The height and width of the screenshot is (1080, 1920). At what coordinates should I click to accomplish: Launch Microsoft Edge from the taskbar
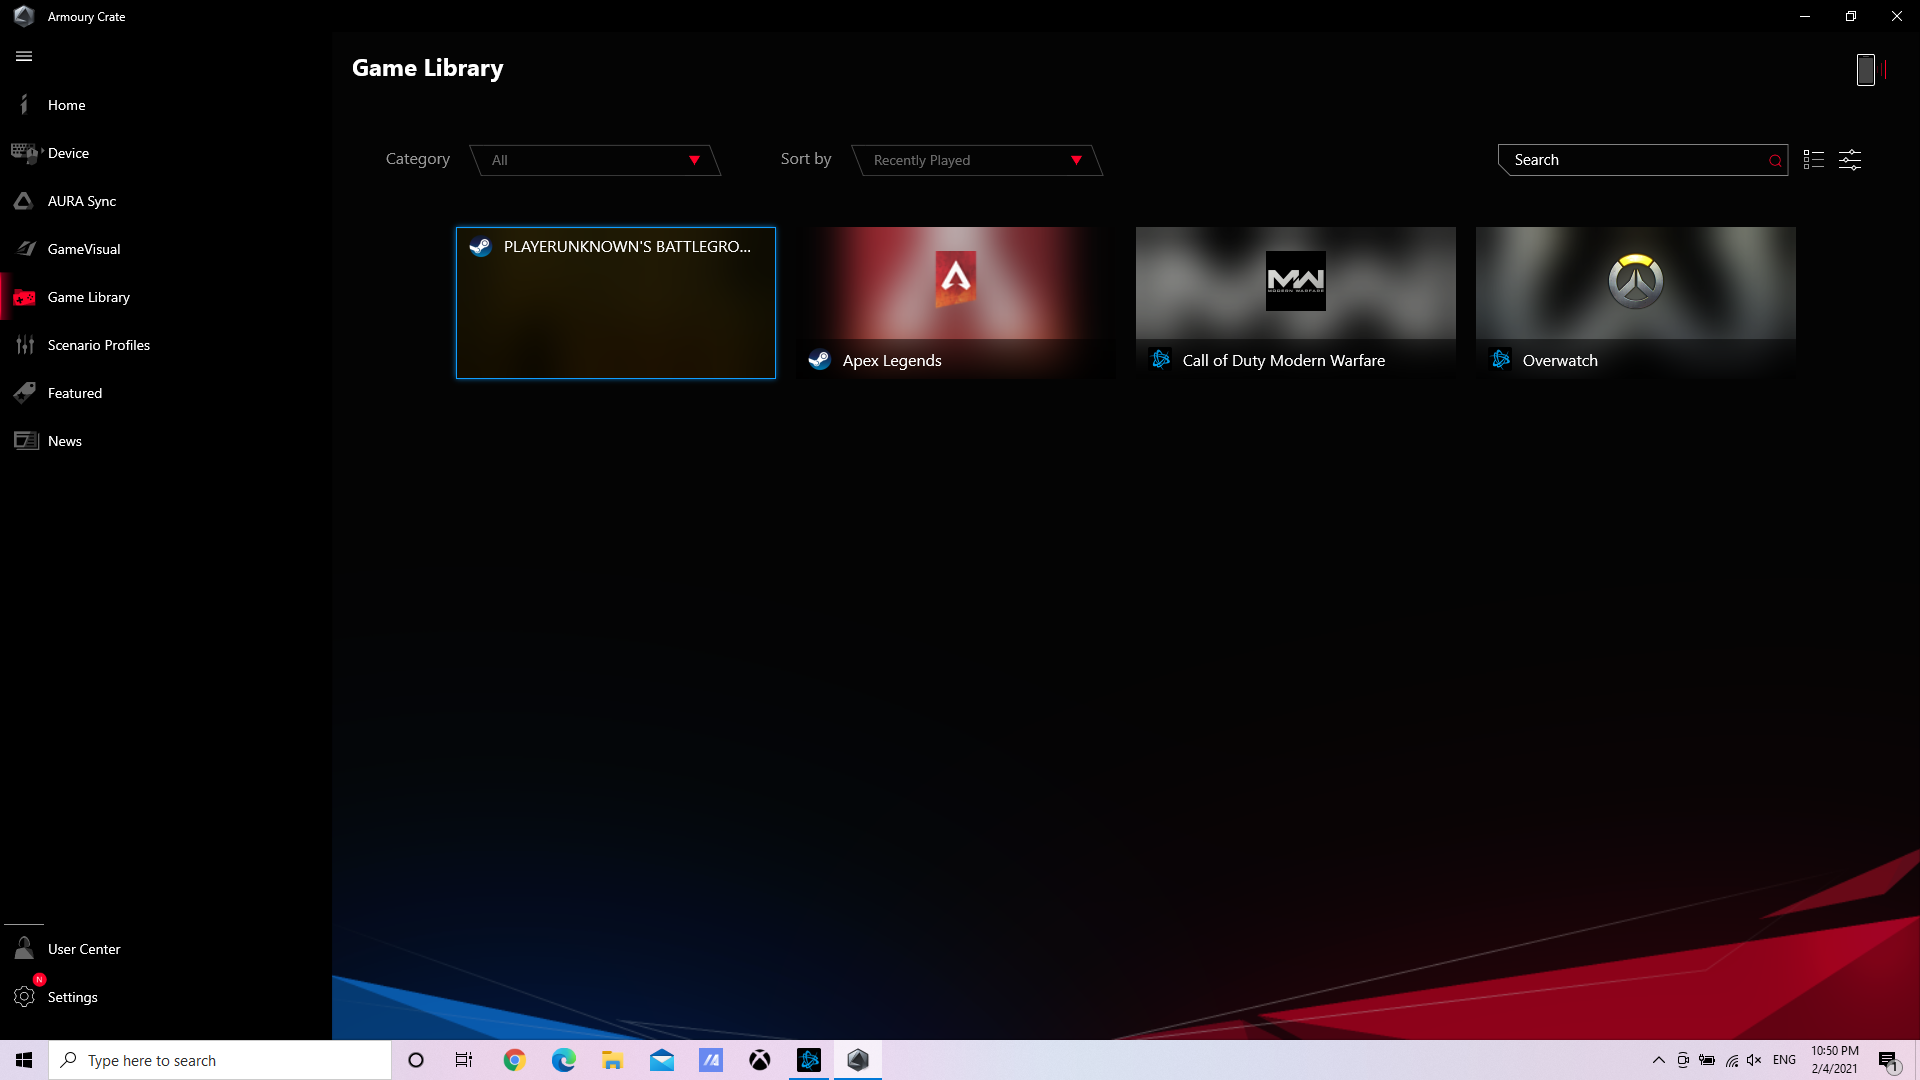[x=563, y=1060]
